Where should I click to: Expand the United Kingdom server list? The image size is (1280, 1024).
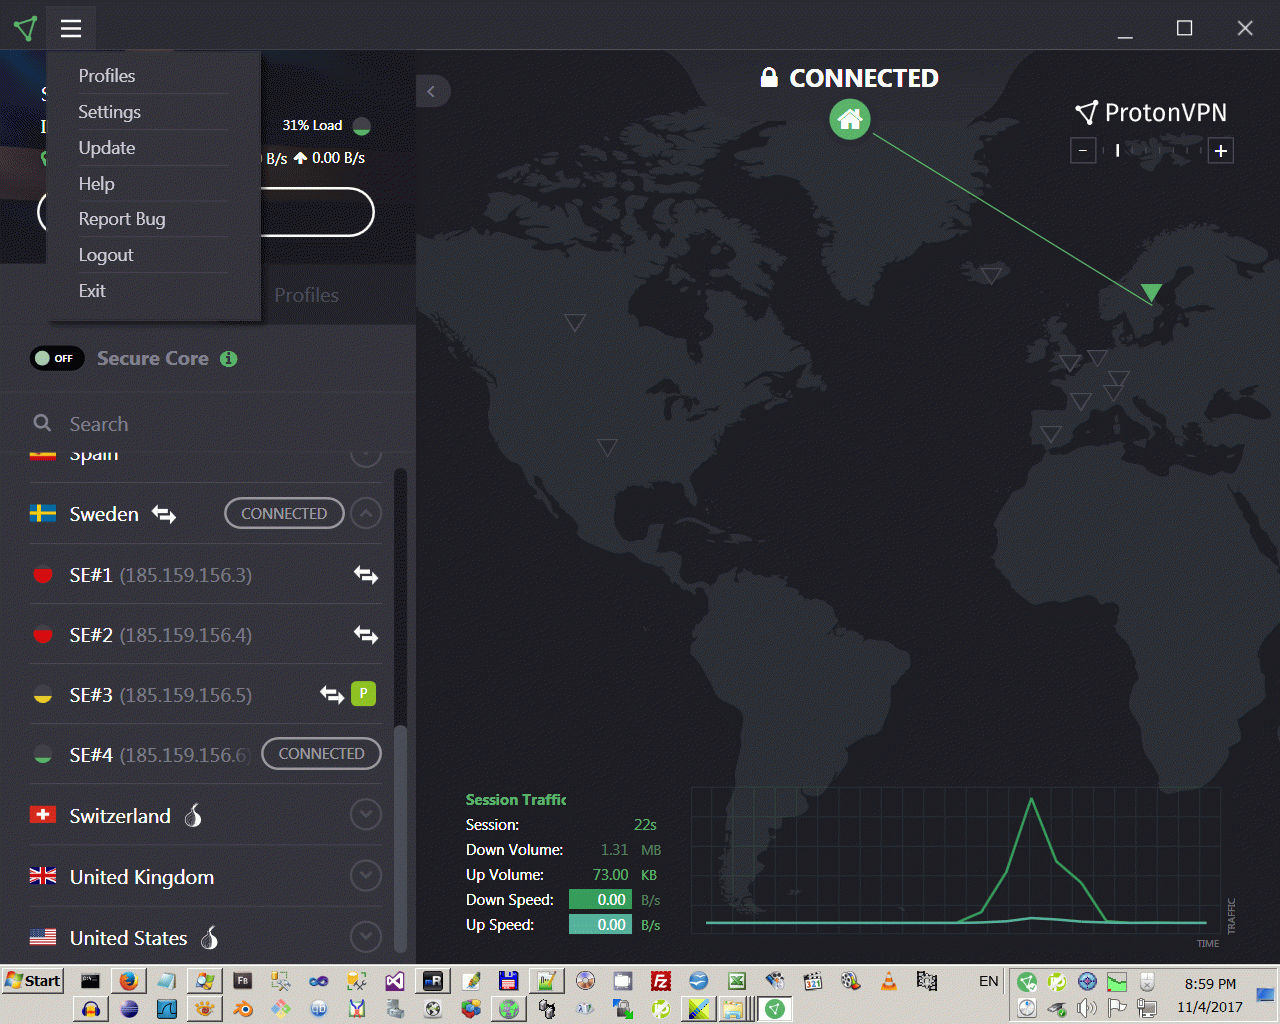(x=366, y=876)
